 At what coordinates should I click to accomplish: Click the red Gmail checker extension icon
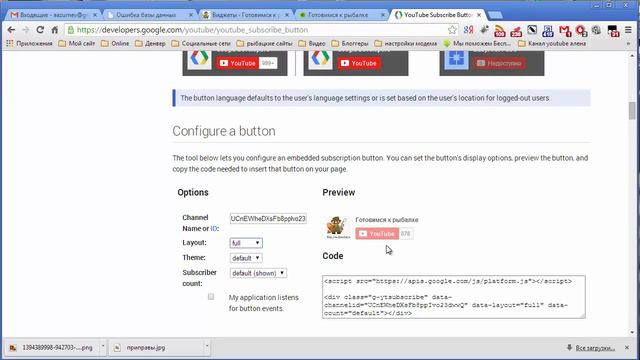point(564,31)
